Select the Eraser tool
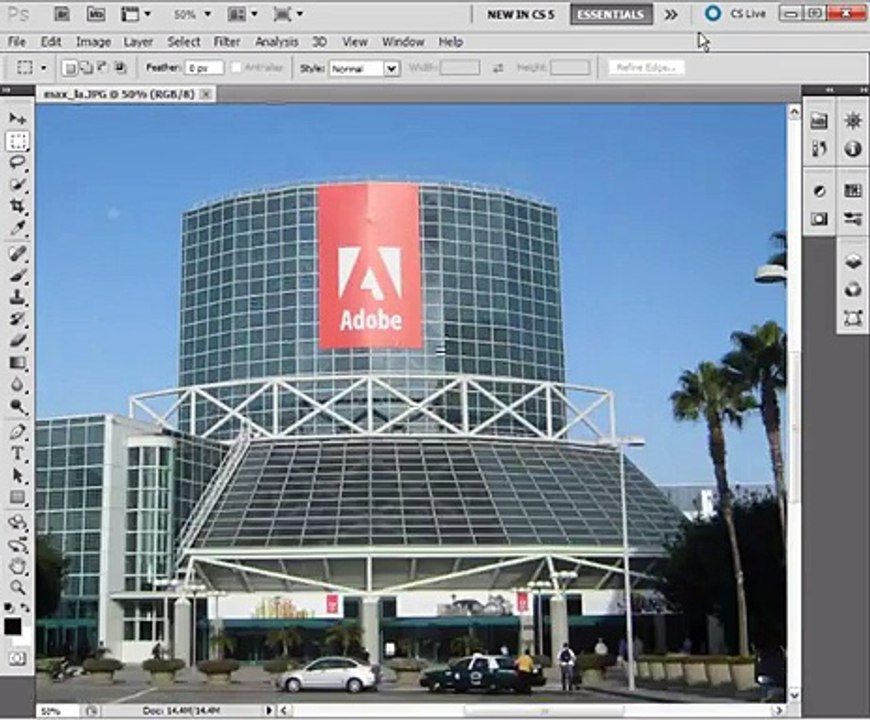This screenshot has height=720, width=870. coord(17,341)
